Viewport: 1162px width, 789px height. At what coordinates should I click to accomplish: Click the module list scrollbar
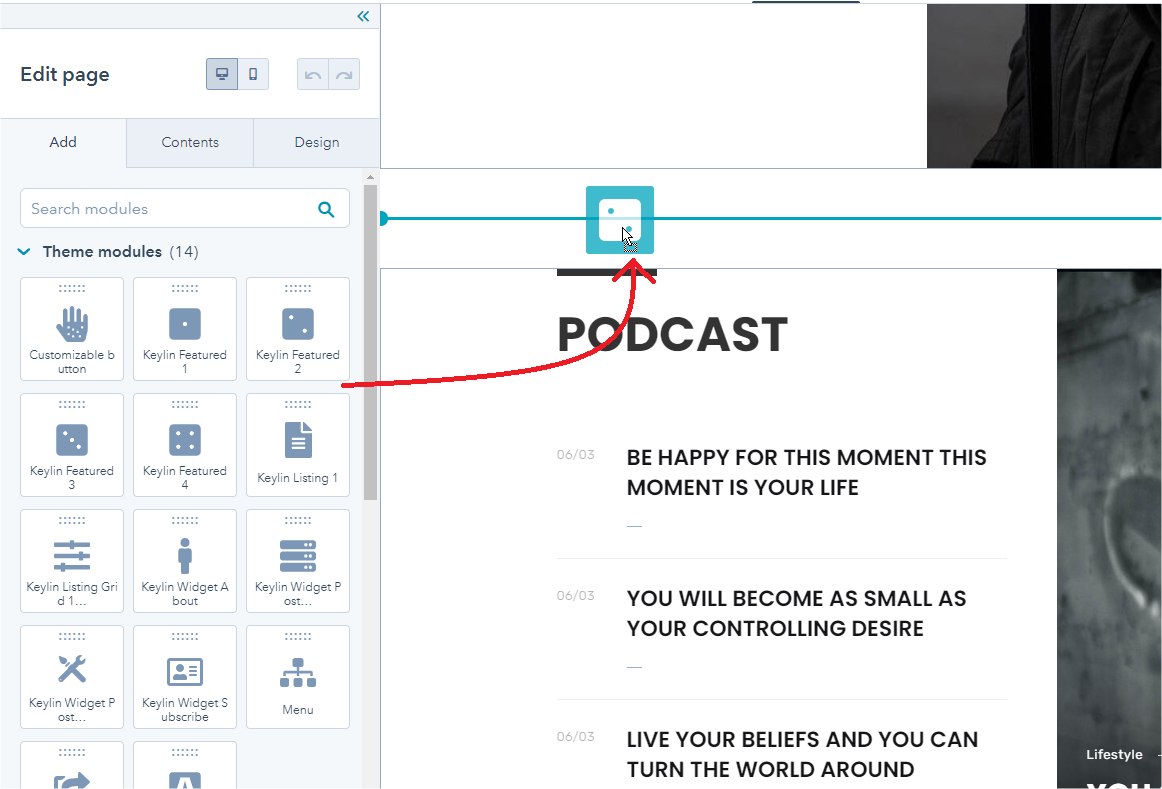pos(370,340)
